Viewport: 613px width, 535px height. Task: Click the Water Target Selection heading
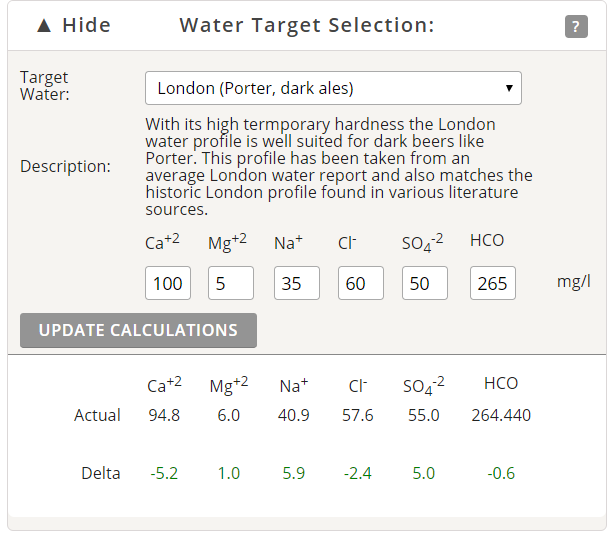click(307, 25)
